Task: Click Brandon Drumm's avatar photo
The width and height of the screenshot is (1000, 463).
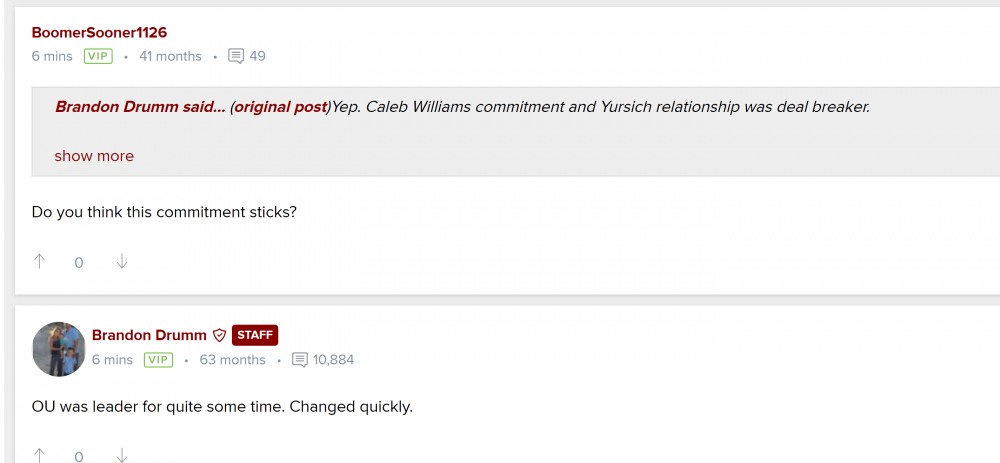Action: coord(59,349)
